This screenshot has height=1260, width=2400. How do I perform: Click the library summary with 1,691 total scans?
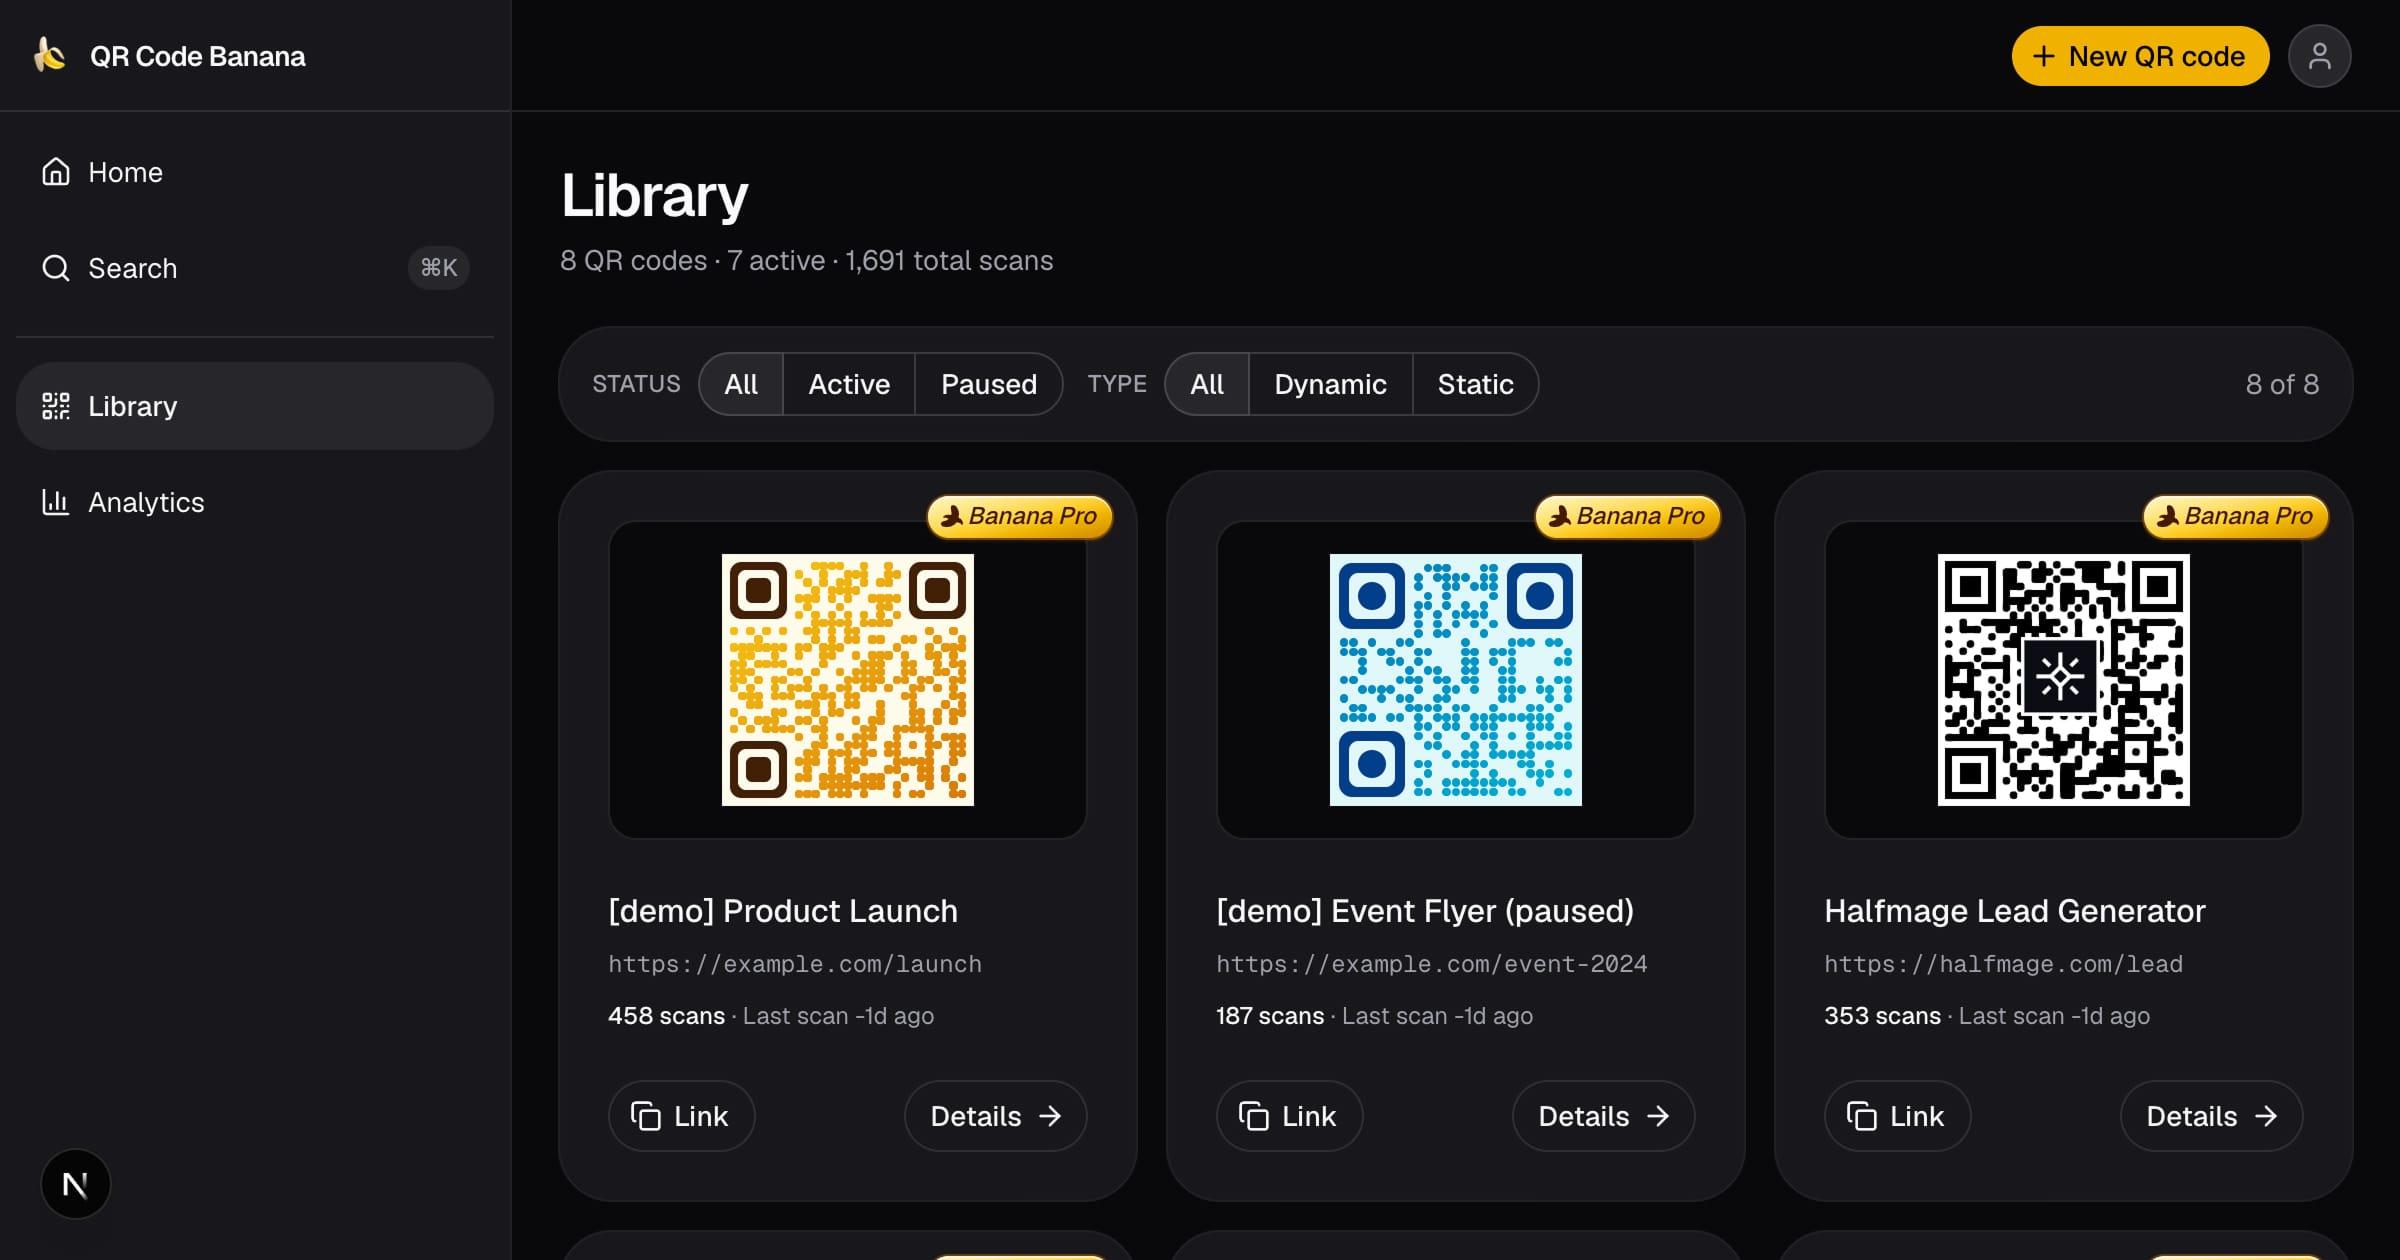point(807,261)
